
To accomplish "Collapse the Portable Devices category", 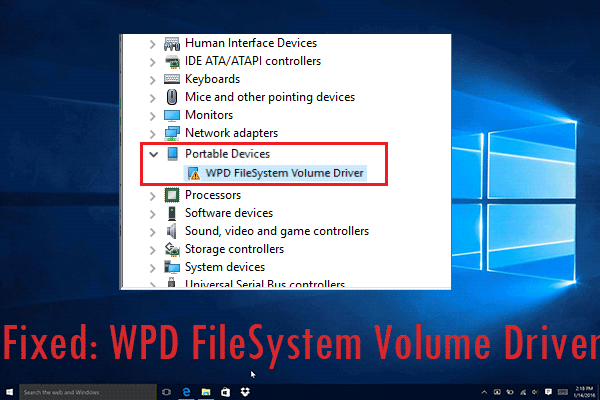I will [152, 155].
